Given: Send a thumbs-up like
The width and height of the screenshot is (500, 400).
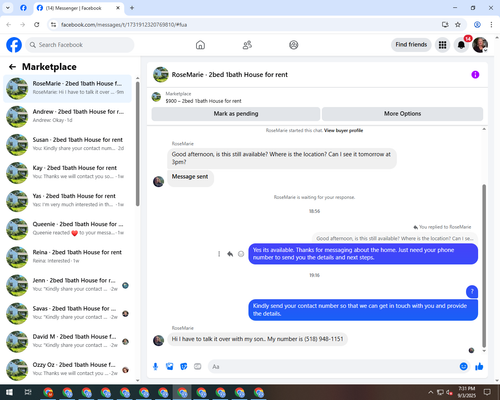Looking at the screenshot, I should 479,367.
